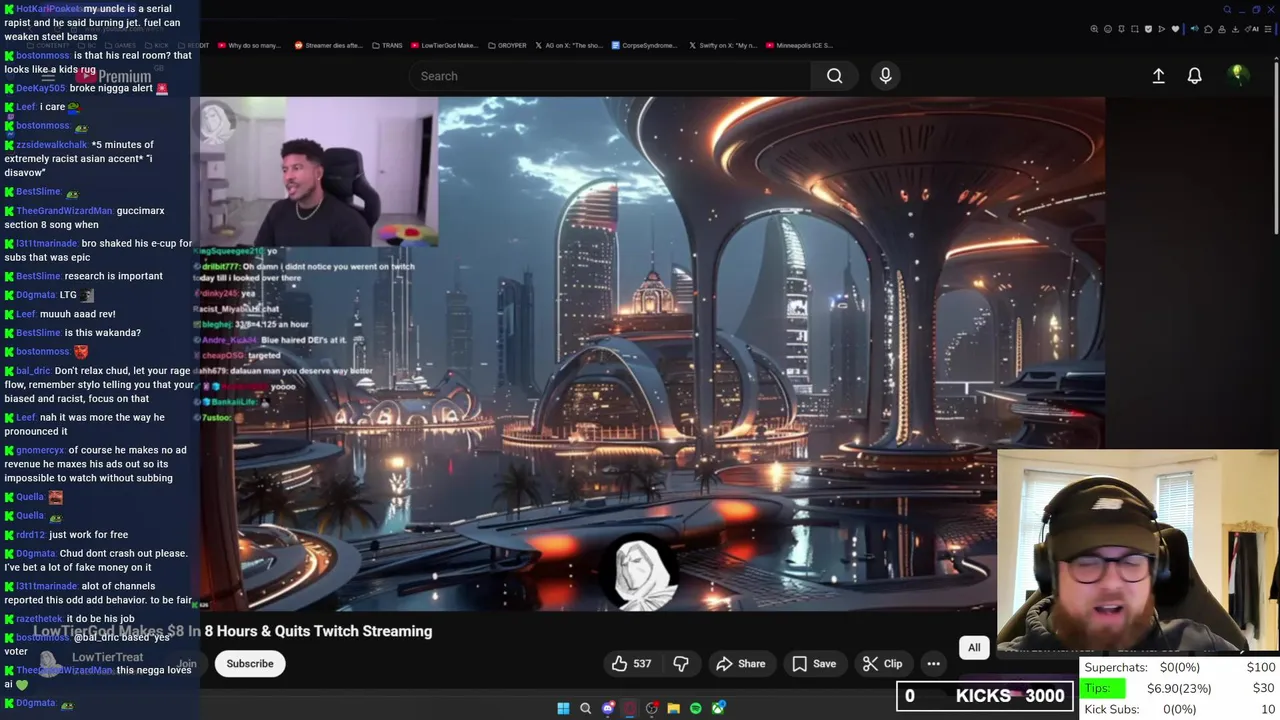Open 'Swifty on X' bookmark
Viewport: 1280px width, 720px height.
tap(722, 45)
